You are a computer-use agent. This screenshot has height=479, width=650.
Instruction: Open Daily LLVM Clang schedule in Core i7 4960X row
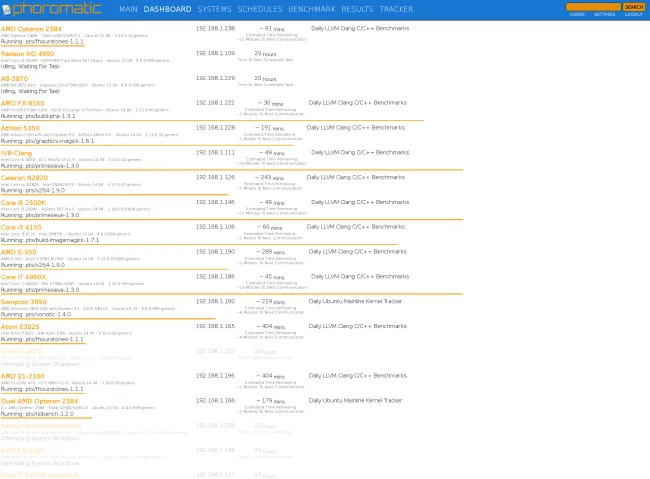pos(360,276)
